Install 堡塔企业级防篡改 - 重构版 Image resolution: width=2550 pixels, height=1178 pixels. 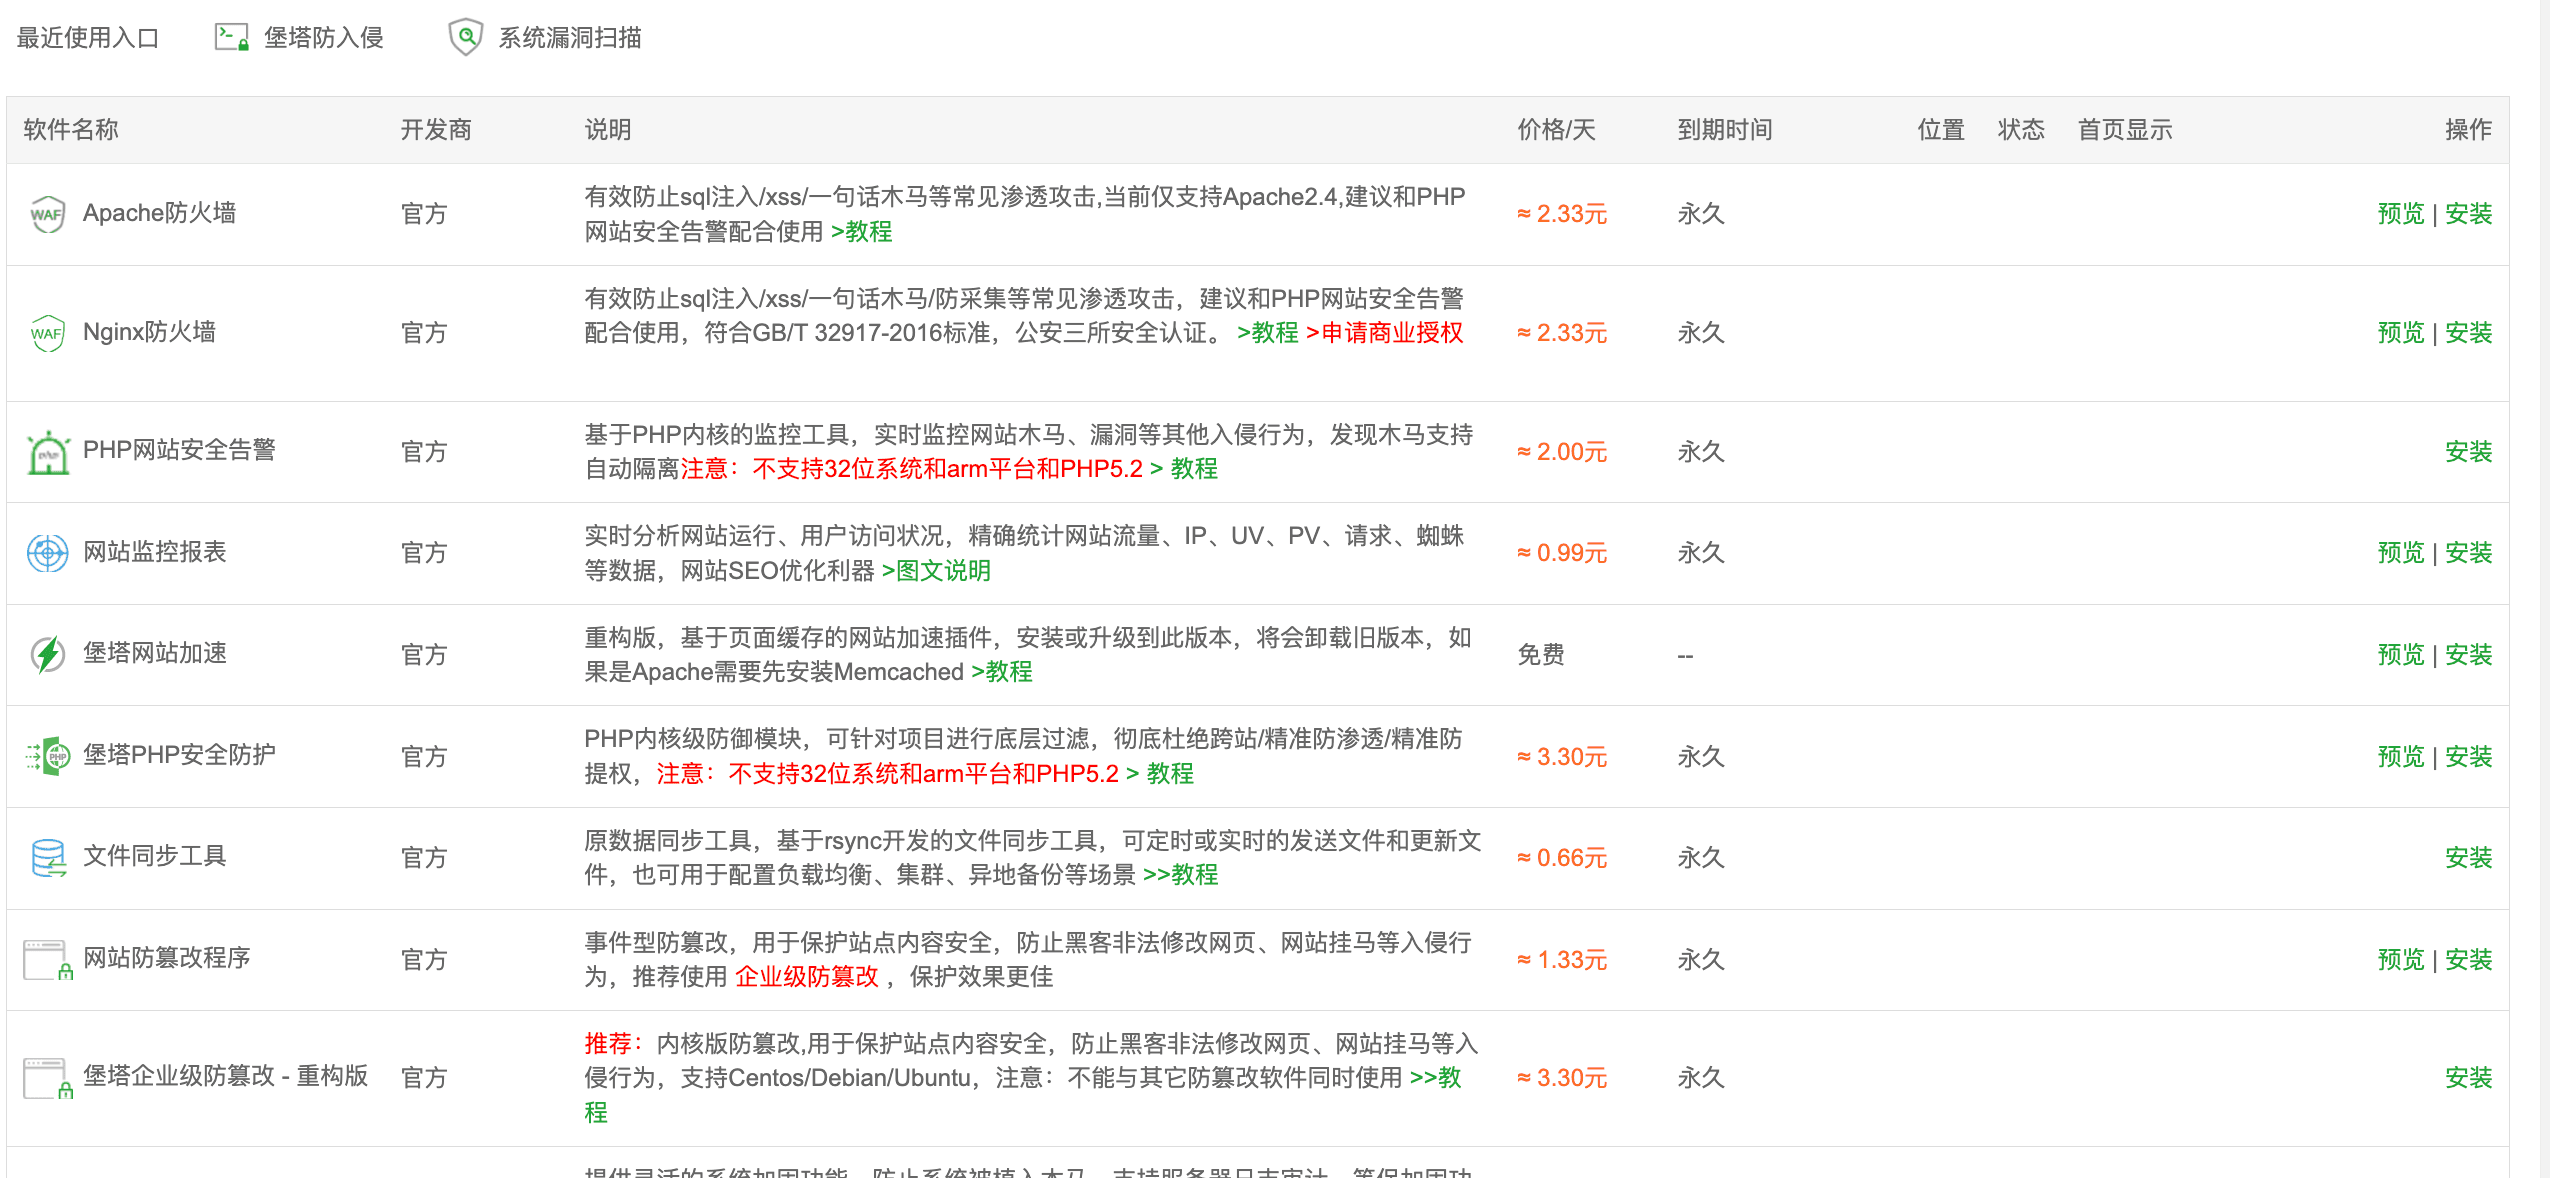2468,1078
